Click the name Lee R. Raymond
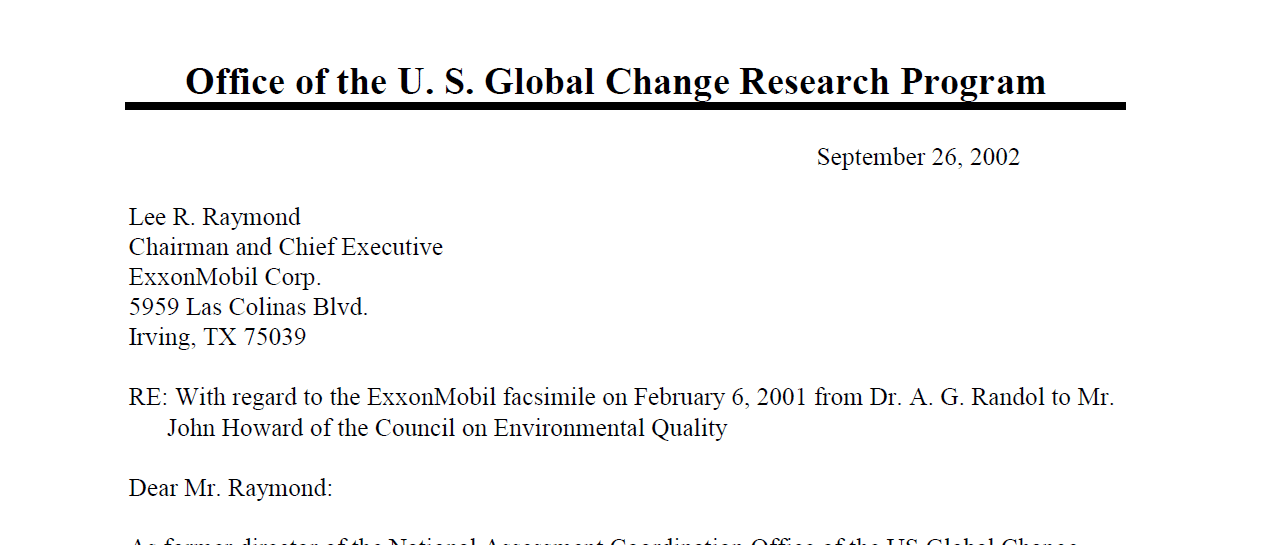The image size is (1268, 545). 214,217
